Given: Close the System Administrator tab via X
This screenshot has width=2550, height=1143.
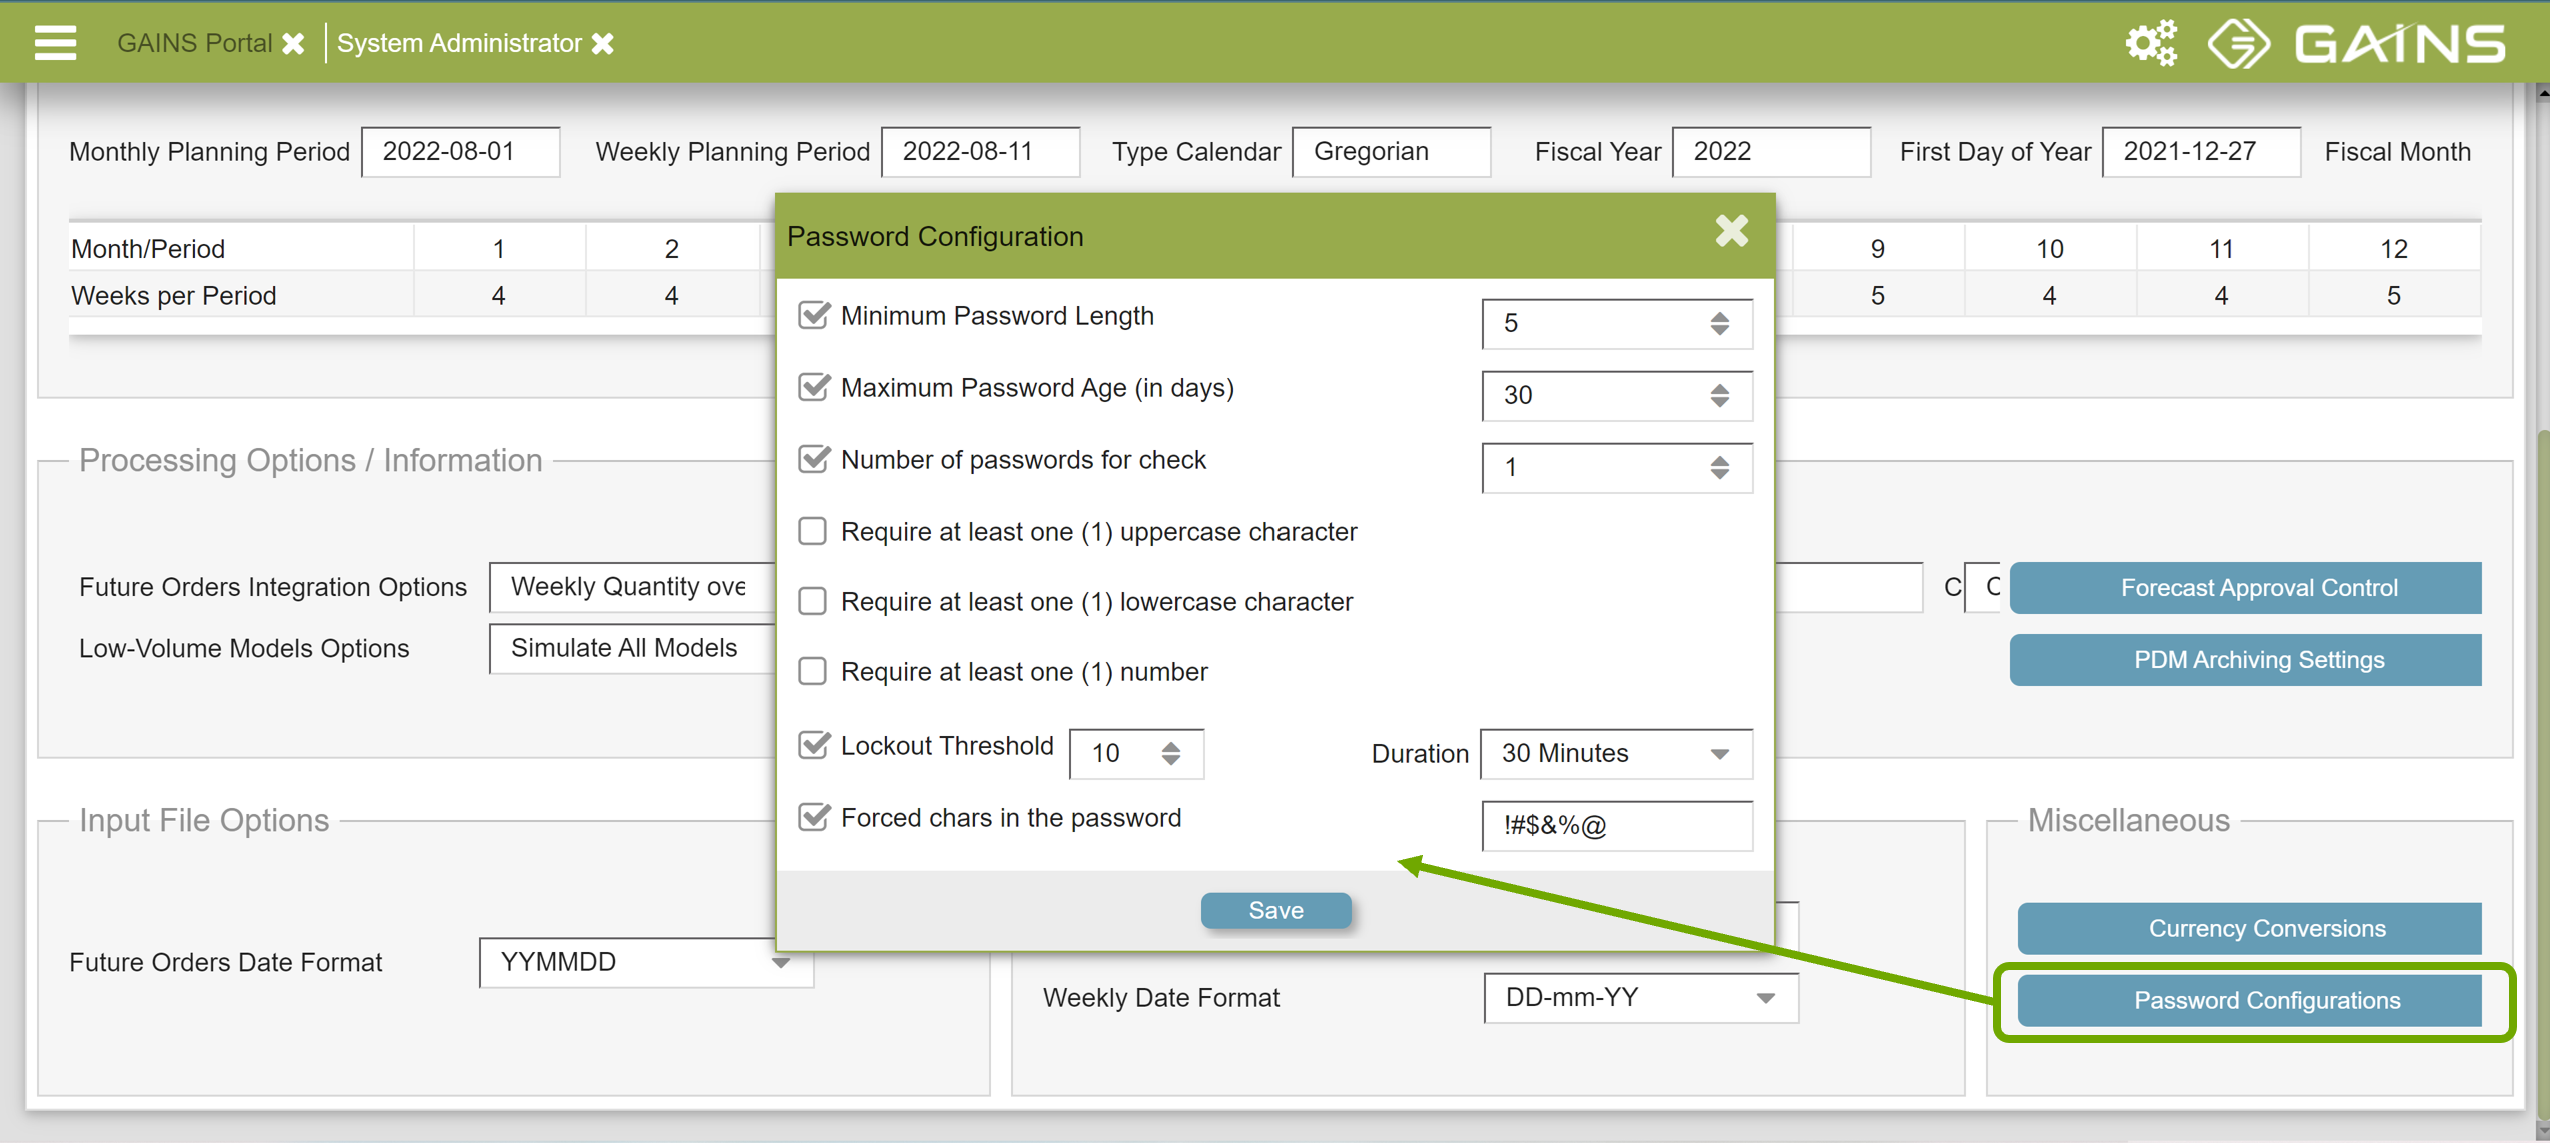Looking at the screenshot, I should (x=602, y=44).
